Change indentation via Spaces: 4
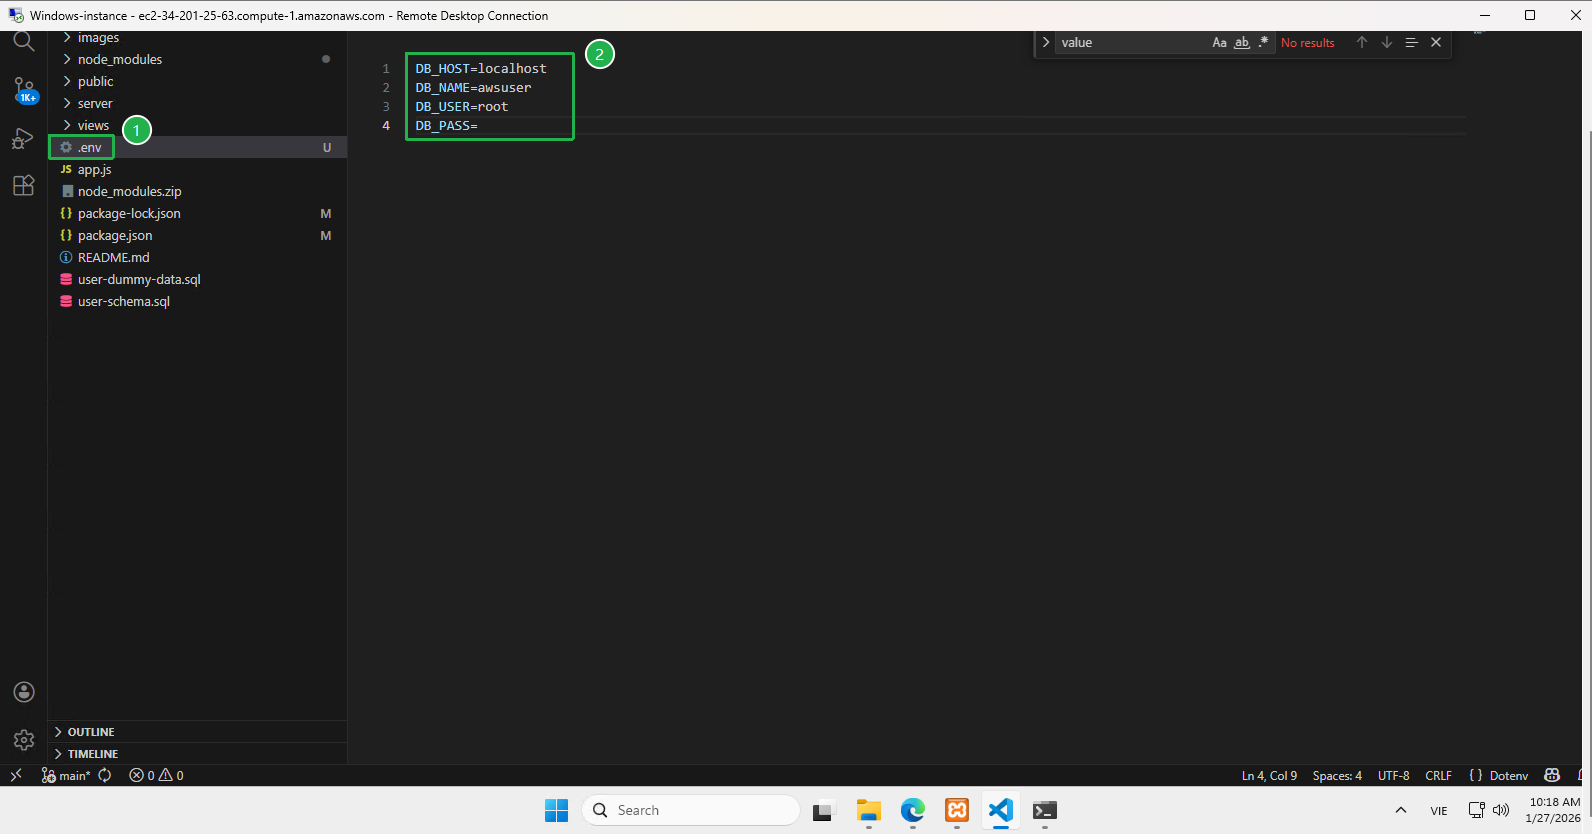The height and width of the screenshot is (834, 1592). pyautogui.click(x=1337, y=775)
